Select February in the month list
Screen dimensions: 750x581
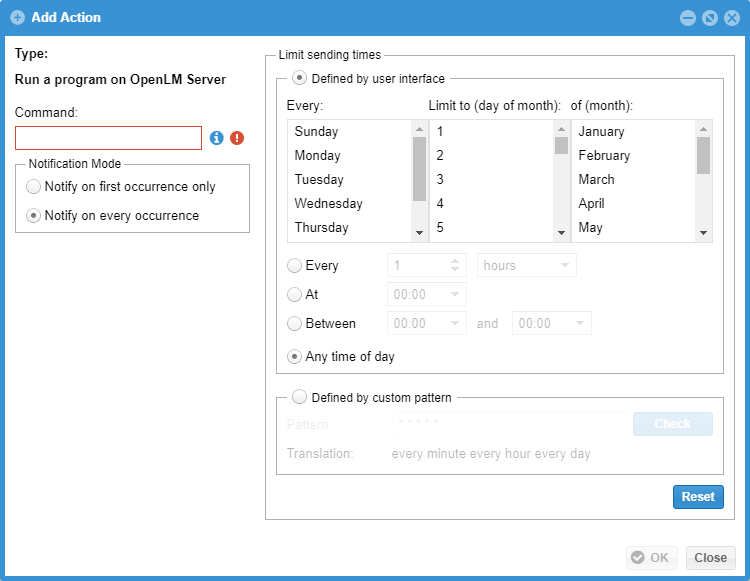click(604, 156)
